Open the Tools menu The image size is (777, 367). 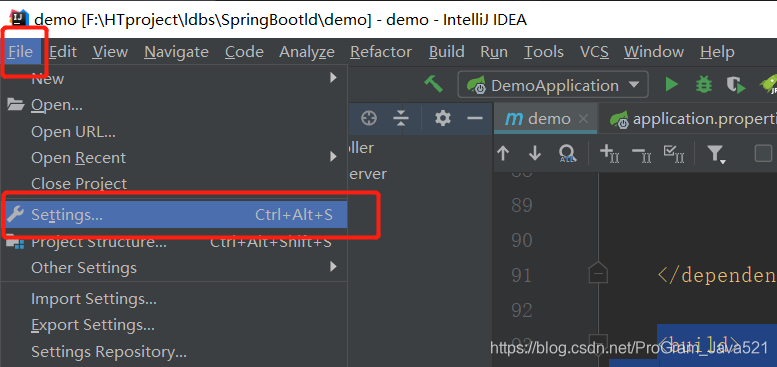click(x=544, y=52)
